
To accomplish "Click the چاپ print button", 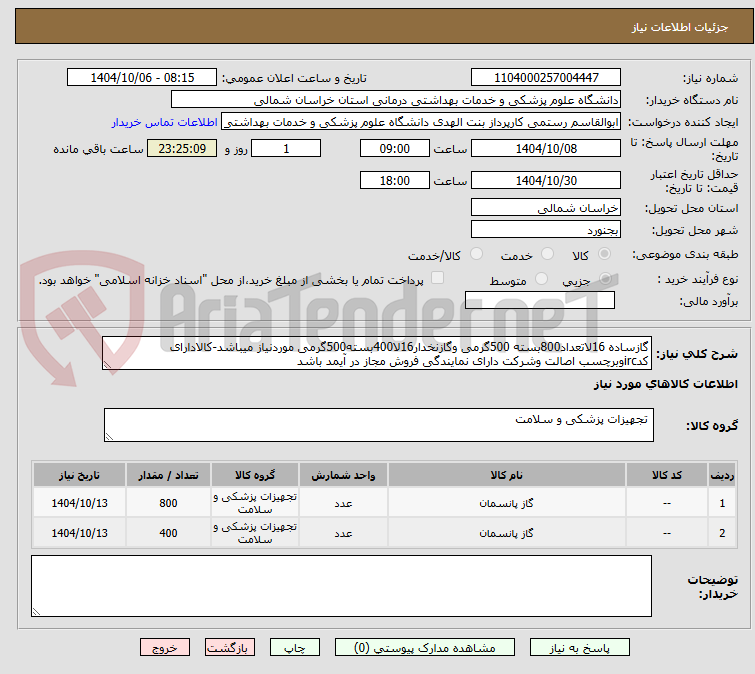I will [x=295, y=648].
